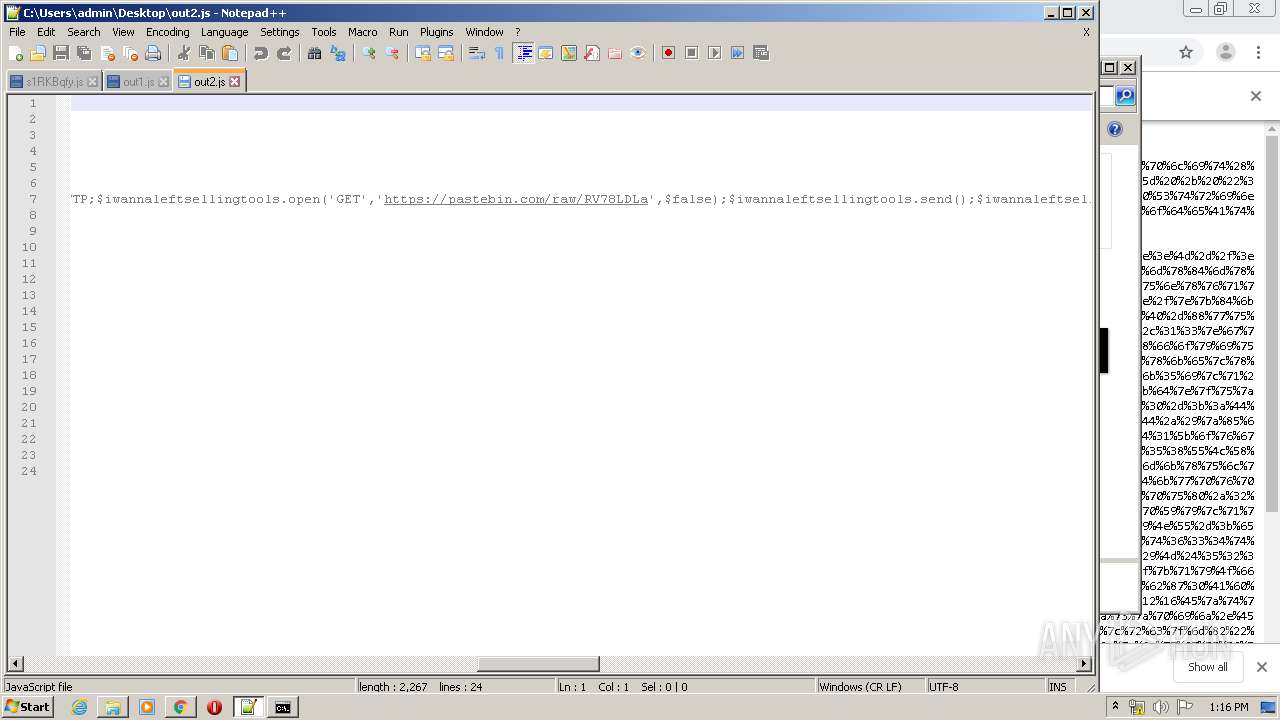The width and height of the screenshot is (1280, 720).
Task: Click the Zoom In icon
Action: [x=369, y=53]
